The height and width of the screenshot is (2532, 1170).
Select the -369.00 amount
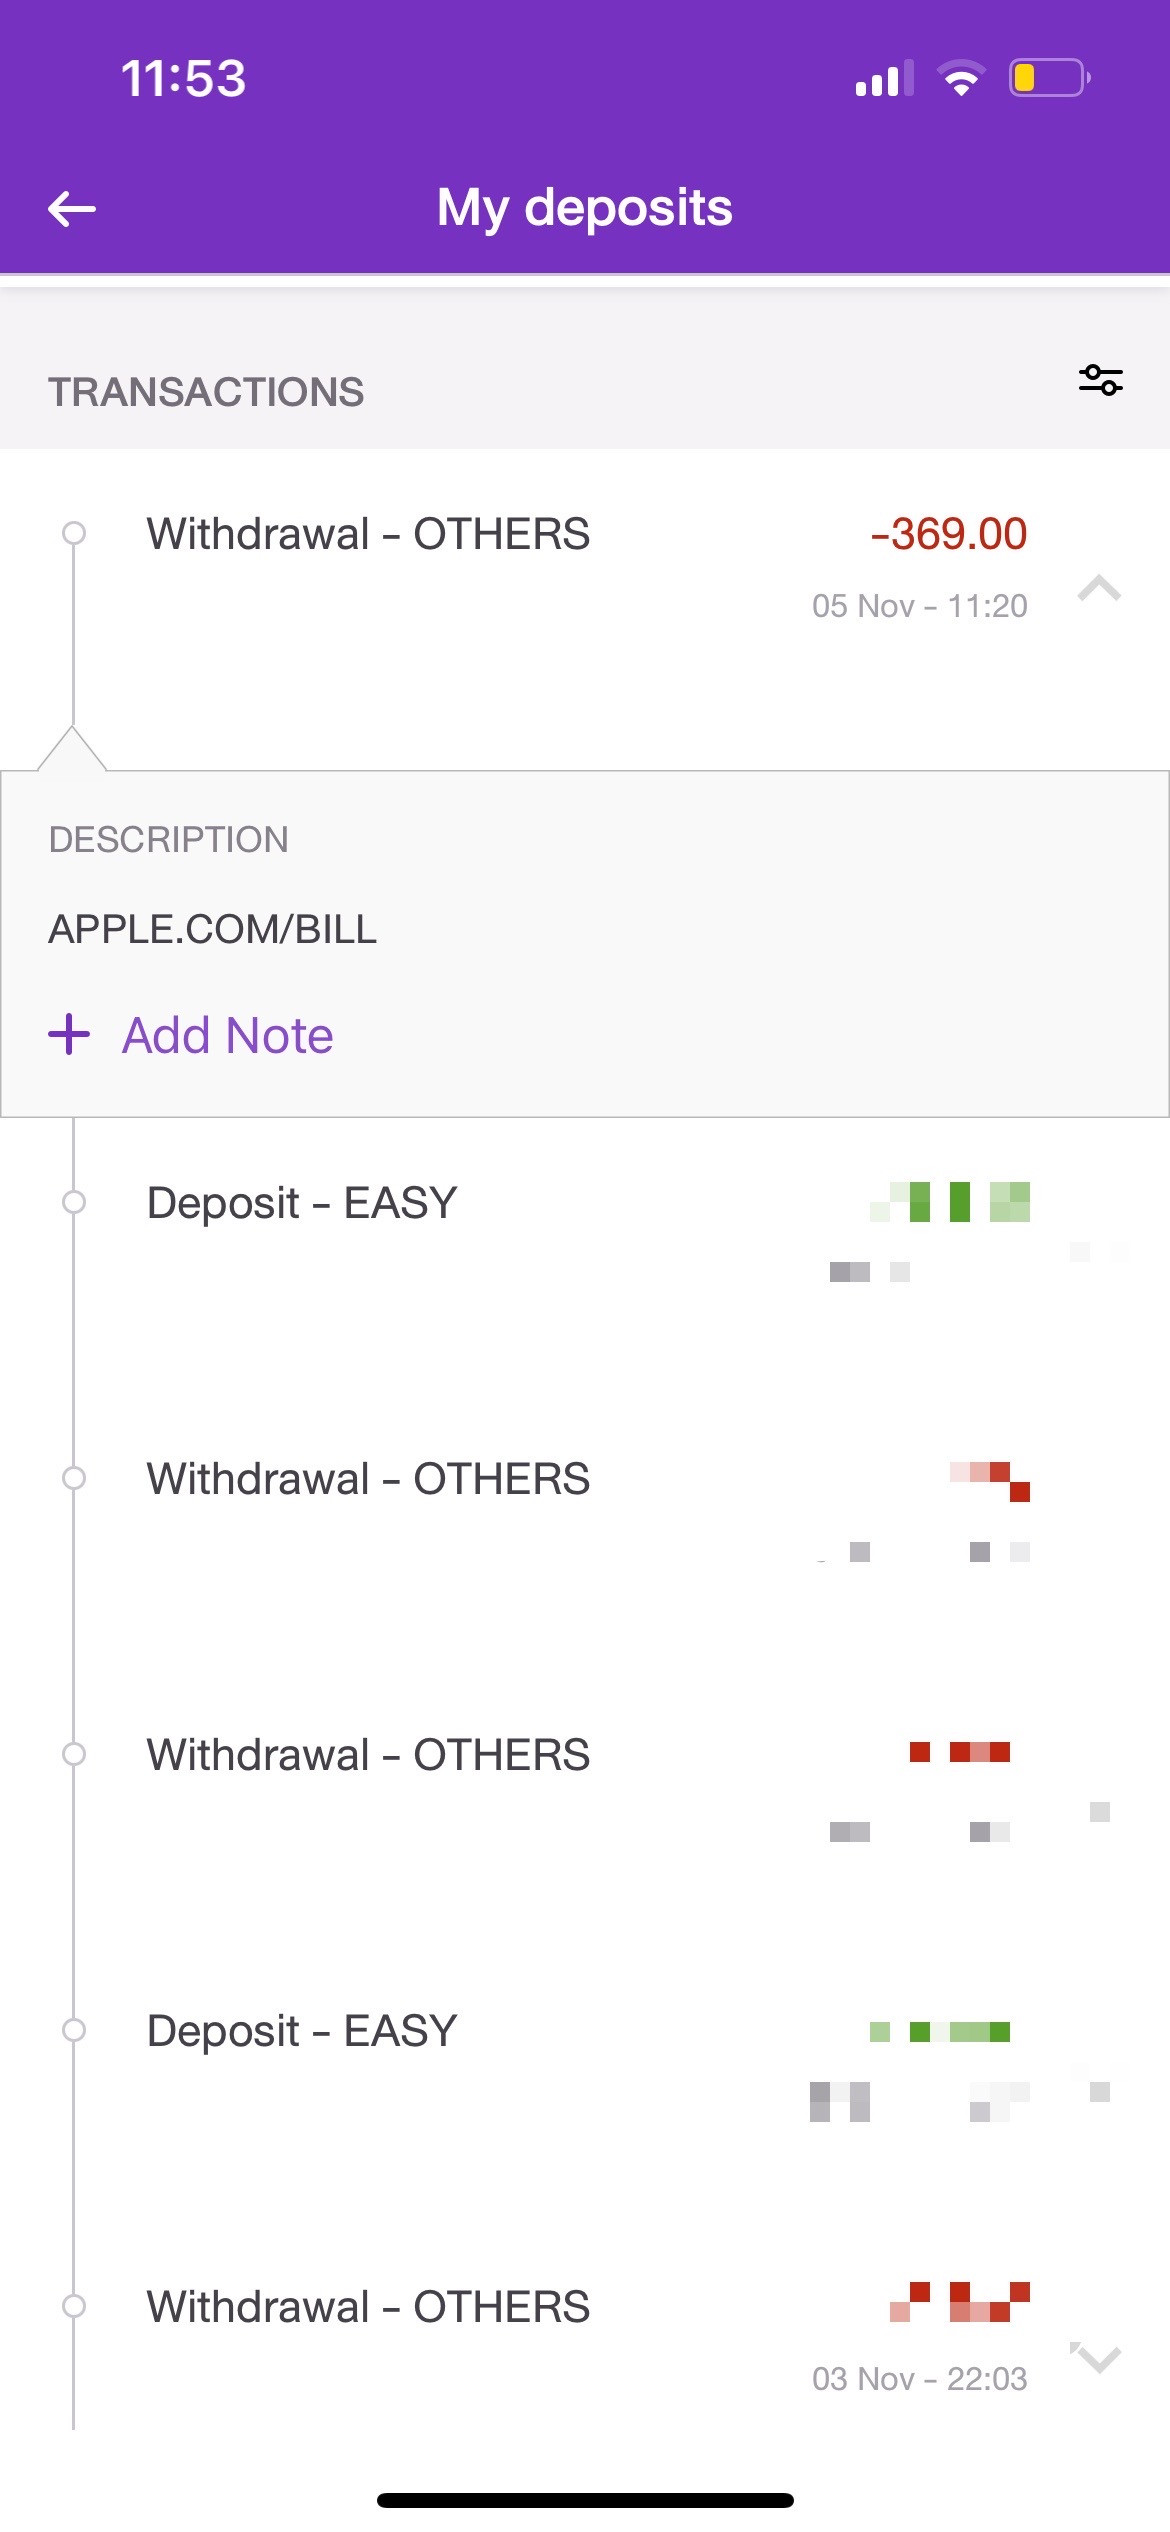pyautogui.click(x=949, y=533)
